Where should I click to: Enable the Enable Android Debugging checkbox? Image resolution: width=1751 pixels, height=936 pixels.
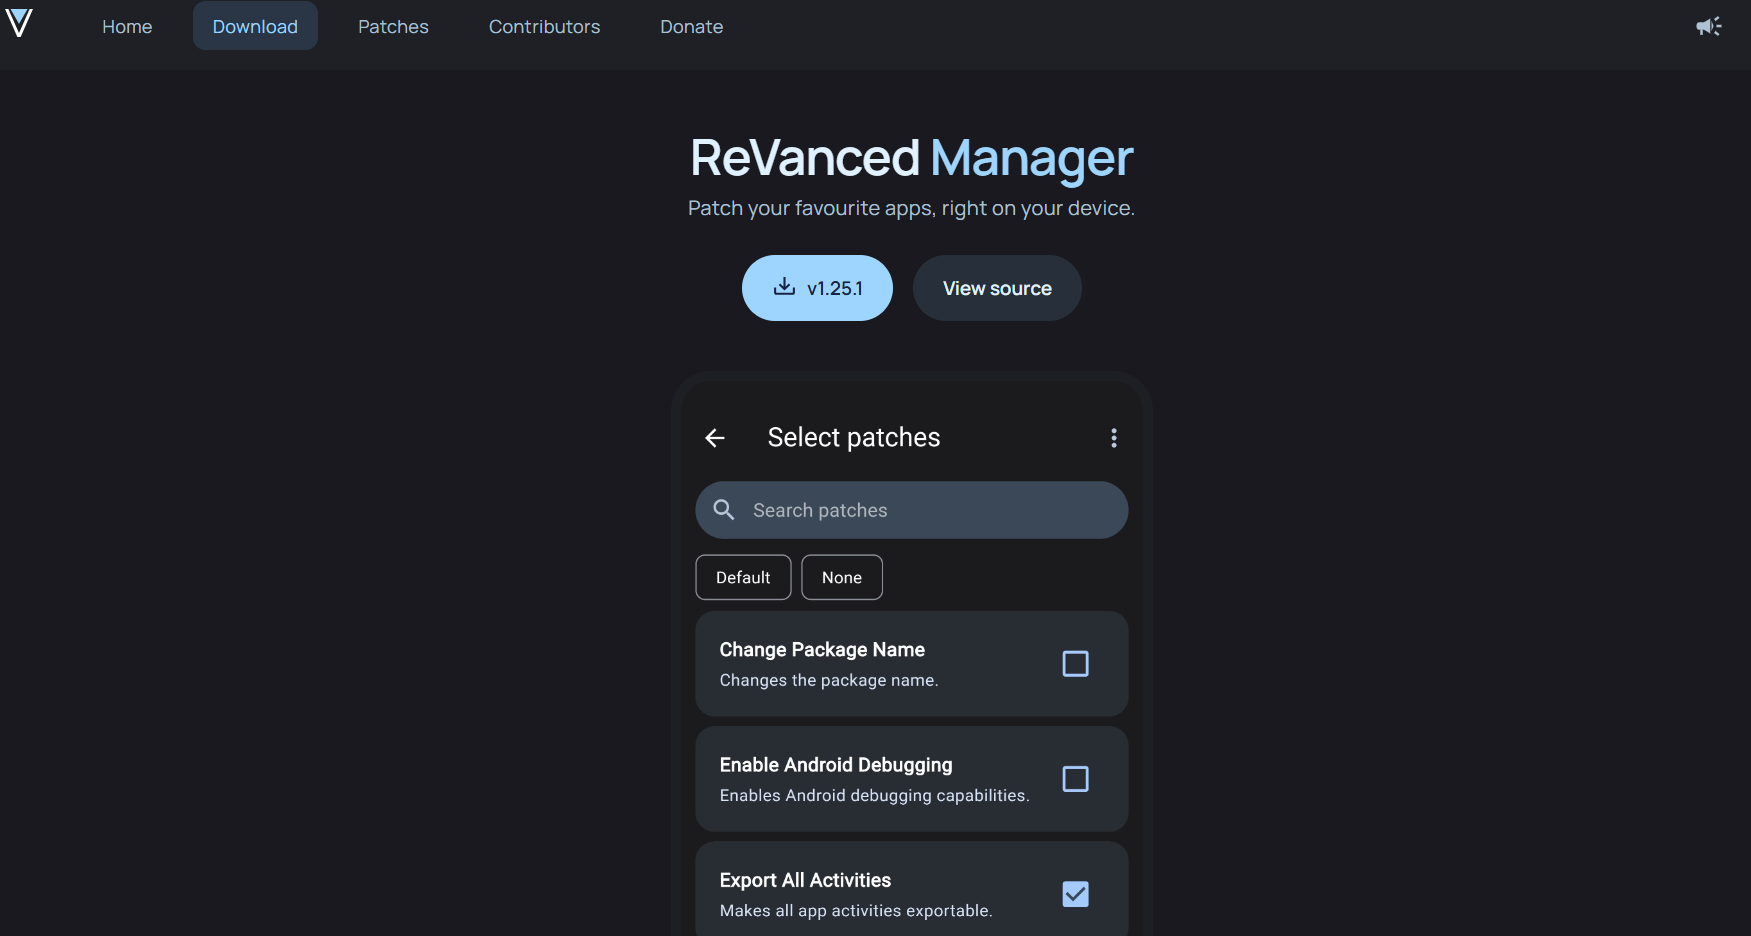[1075, 779]
